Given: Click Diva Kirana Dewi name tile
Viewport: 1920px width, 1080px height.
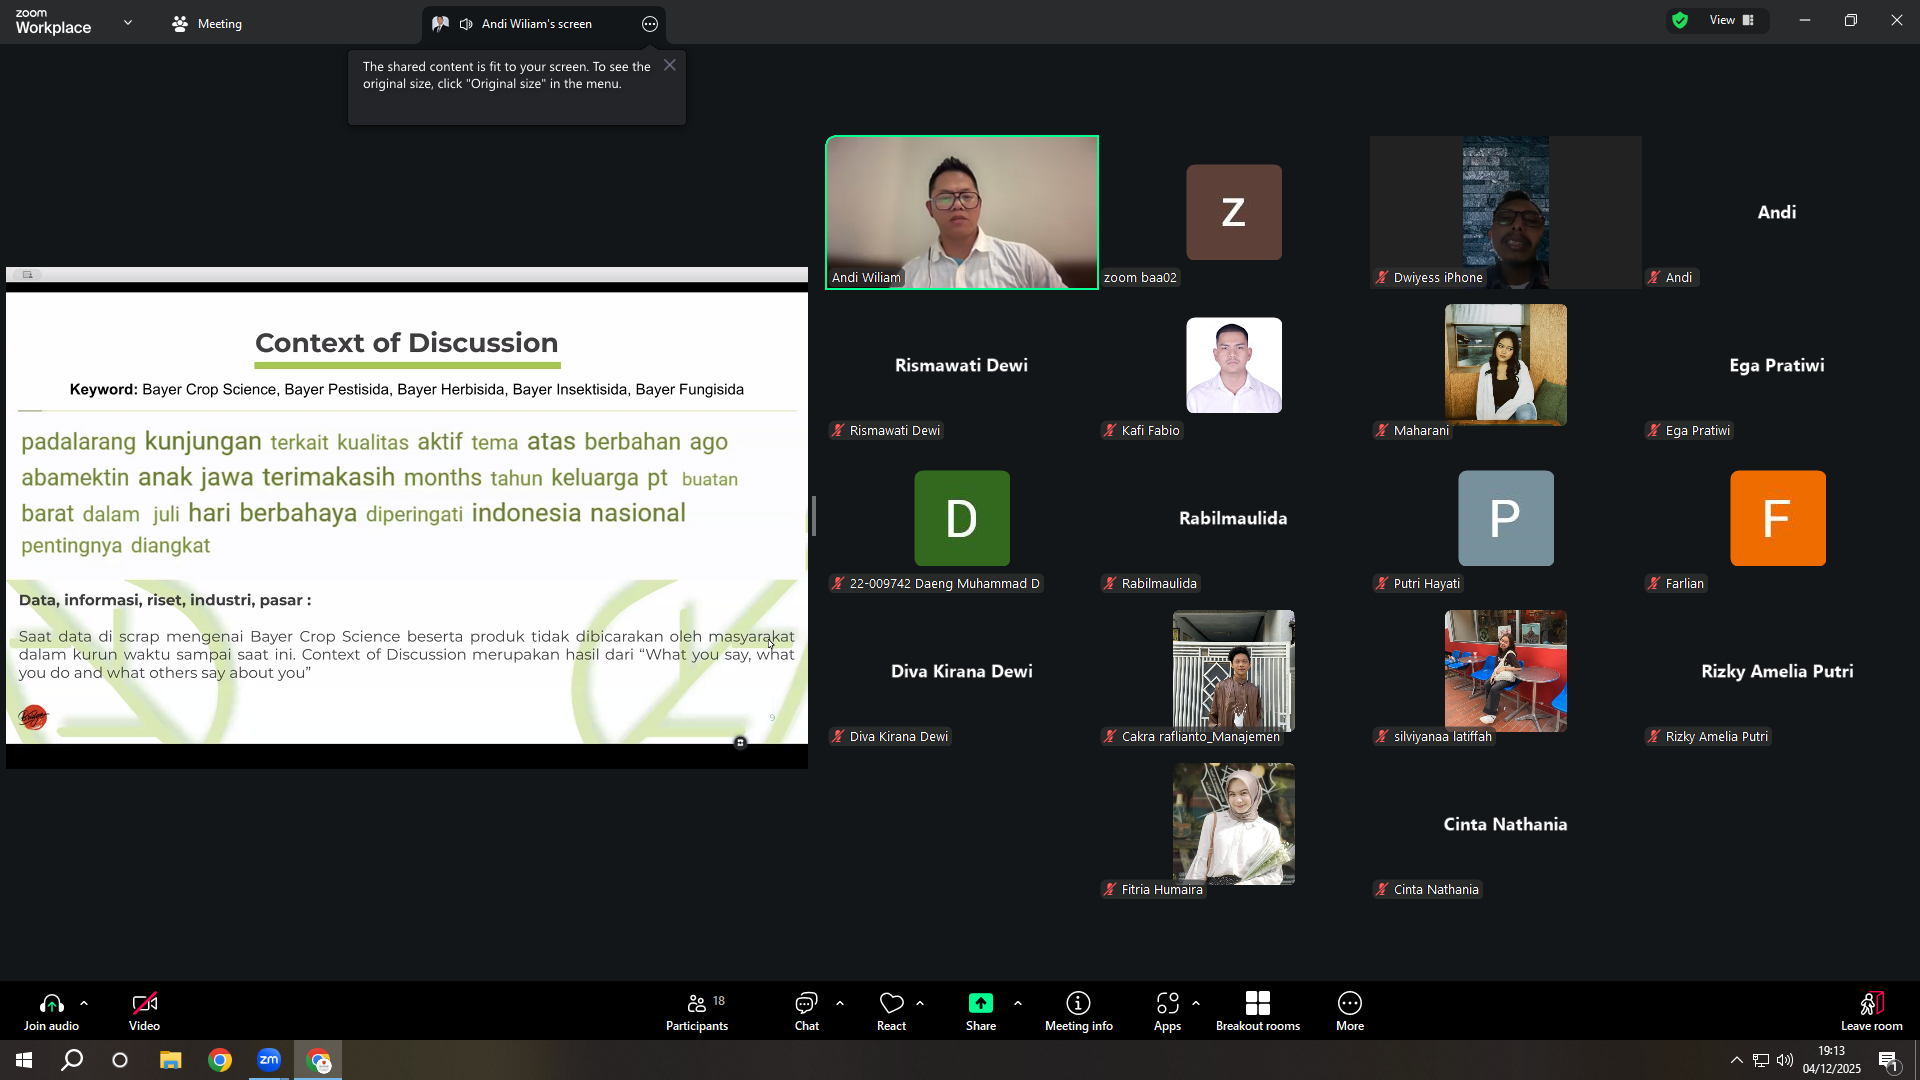Looking at the screenshot, I should tap(962, 671).
